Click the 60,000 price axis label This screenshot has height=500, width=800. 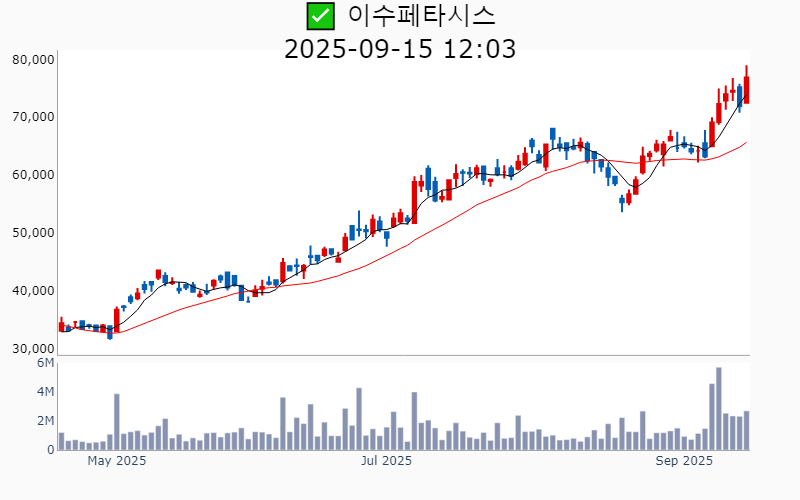33,175
